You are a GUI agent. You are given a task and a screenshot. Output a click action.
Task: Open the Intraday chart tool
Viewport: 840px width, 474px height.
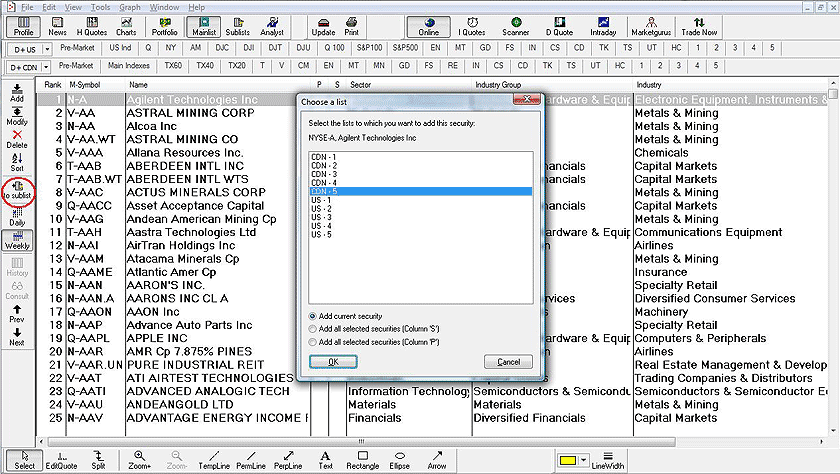[603, 26]
